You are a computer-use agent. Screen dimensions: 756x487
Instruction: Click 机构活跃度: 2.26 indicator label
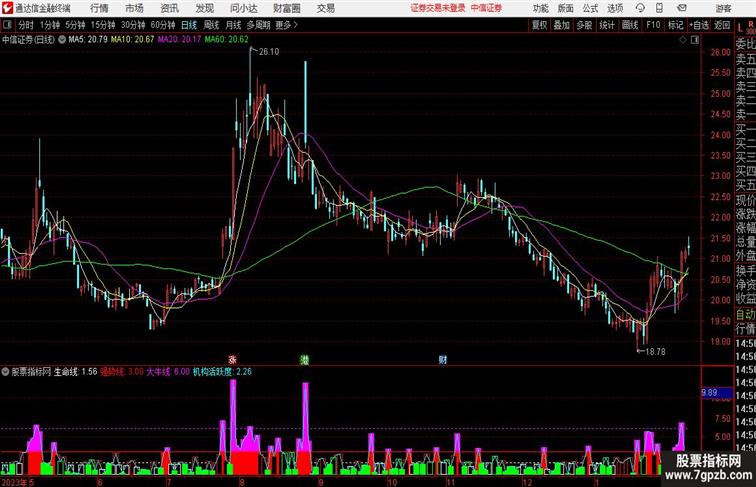coord(222,372)
